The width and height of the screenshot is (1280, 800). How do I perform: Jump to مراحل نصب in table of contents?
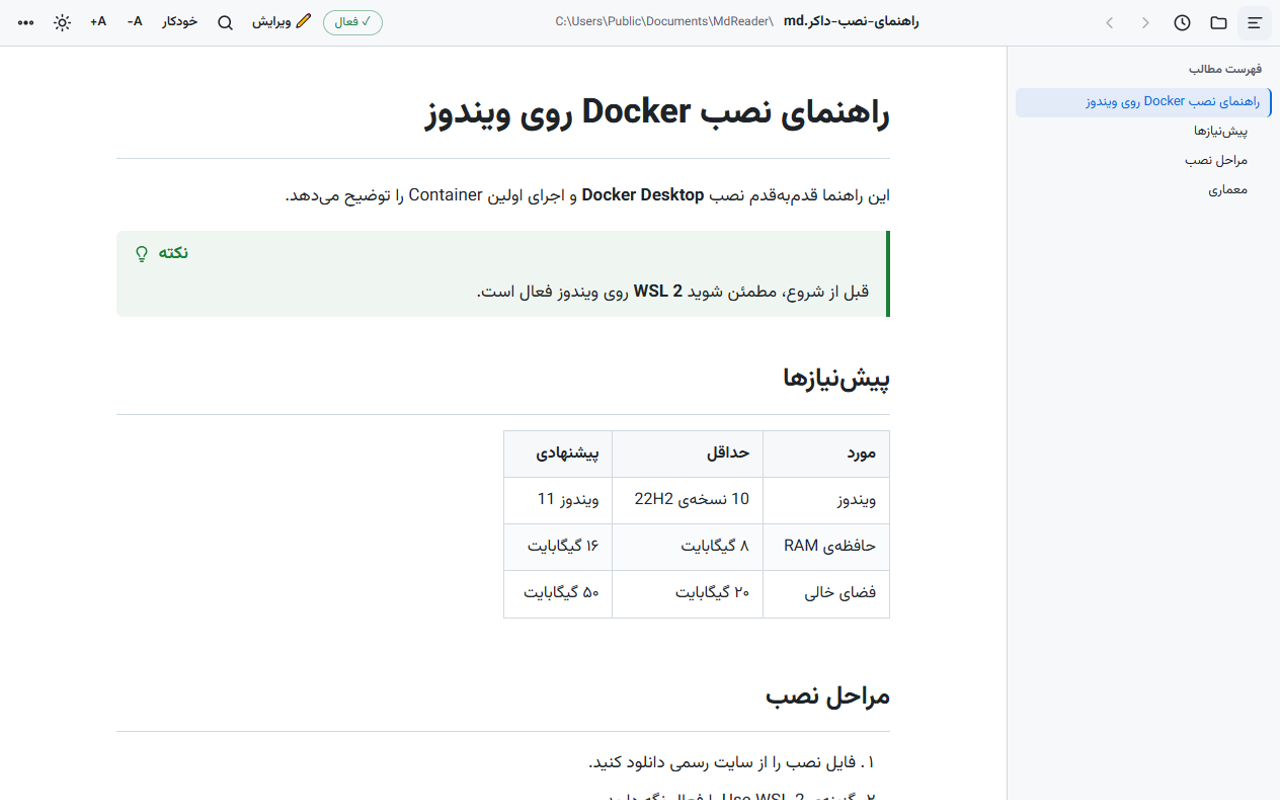[x=1216, y=160]
